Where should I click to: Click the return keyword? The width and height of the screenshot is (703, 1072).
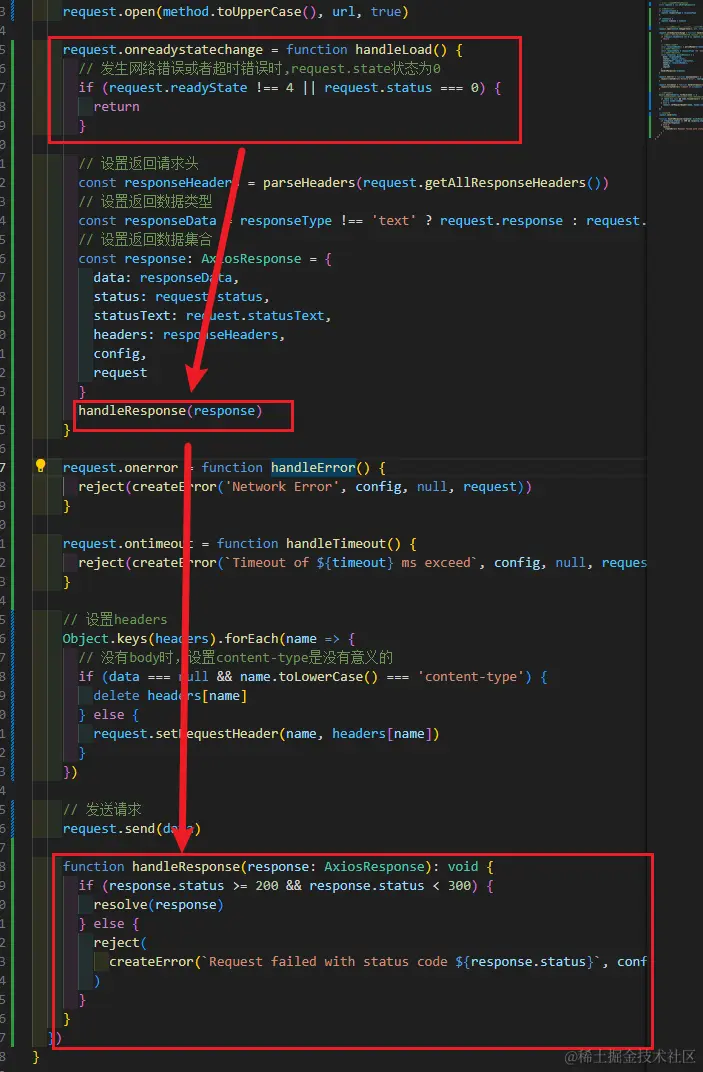116,107
